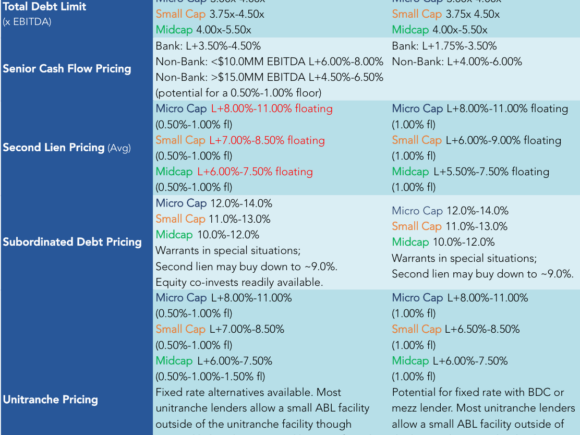Click the Senior Cash Flow Pricing row header

click(x=67, y=69)
